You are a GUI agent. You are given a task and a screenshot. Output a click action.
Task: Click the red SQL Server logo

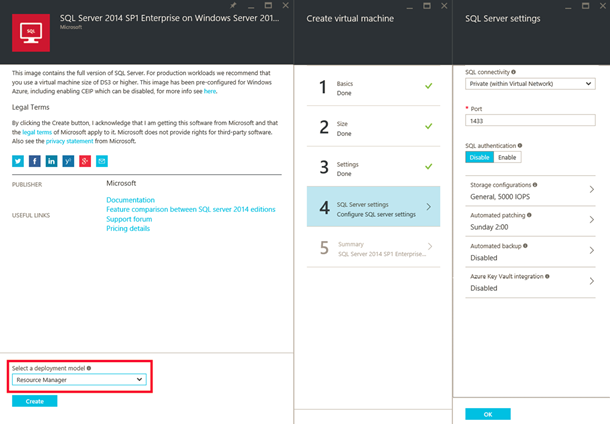32,31
